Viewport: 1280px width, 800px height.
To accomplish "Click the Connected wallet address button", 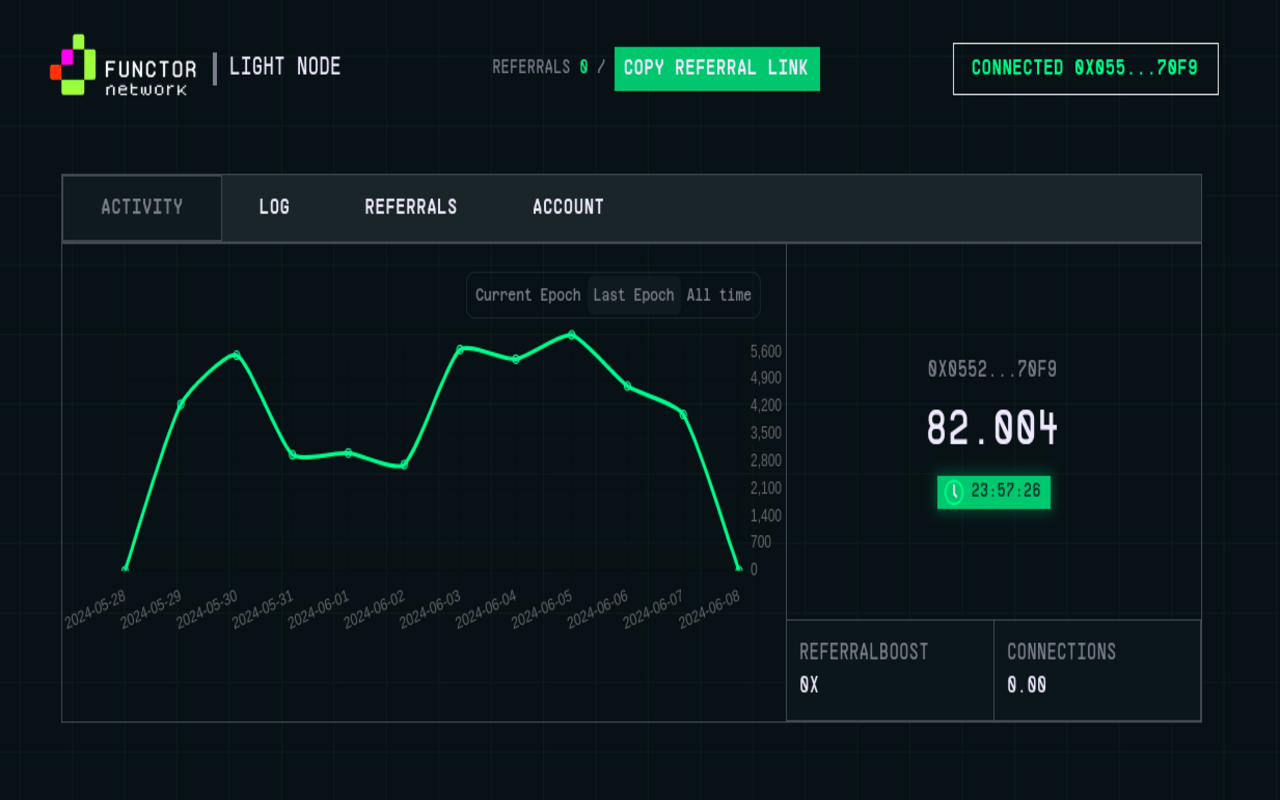I will (1085, 68).
